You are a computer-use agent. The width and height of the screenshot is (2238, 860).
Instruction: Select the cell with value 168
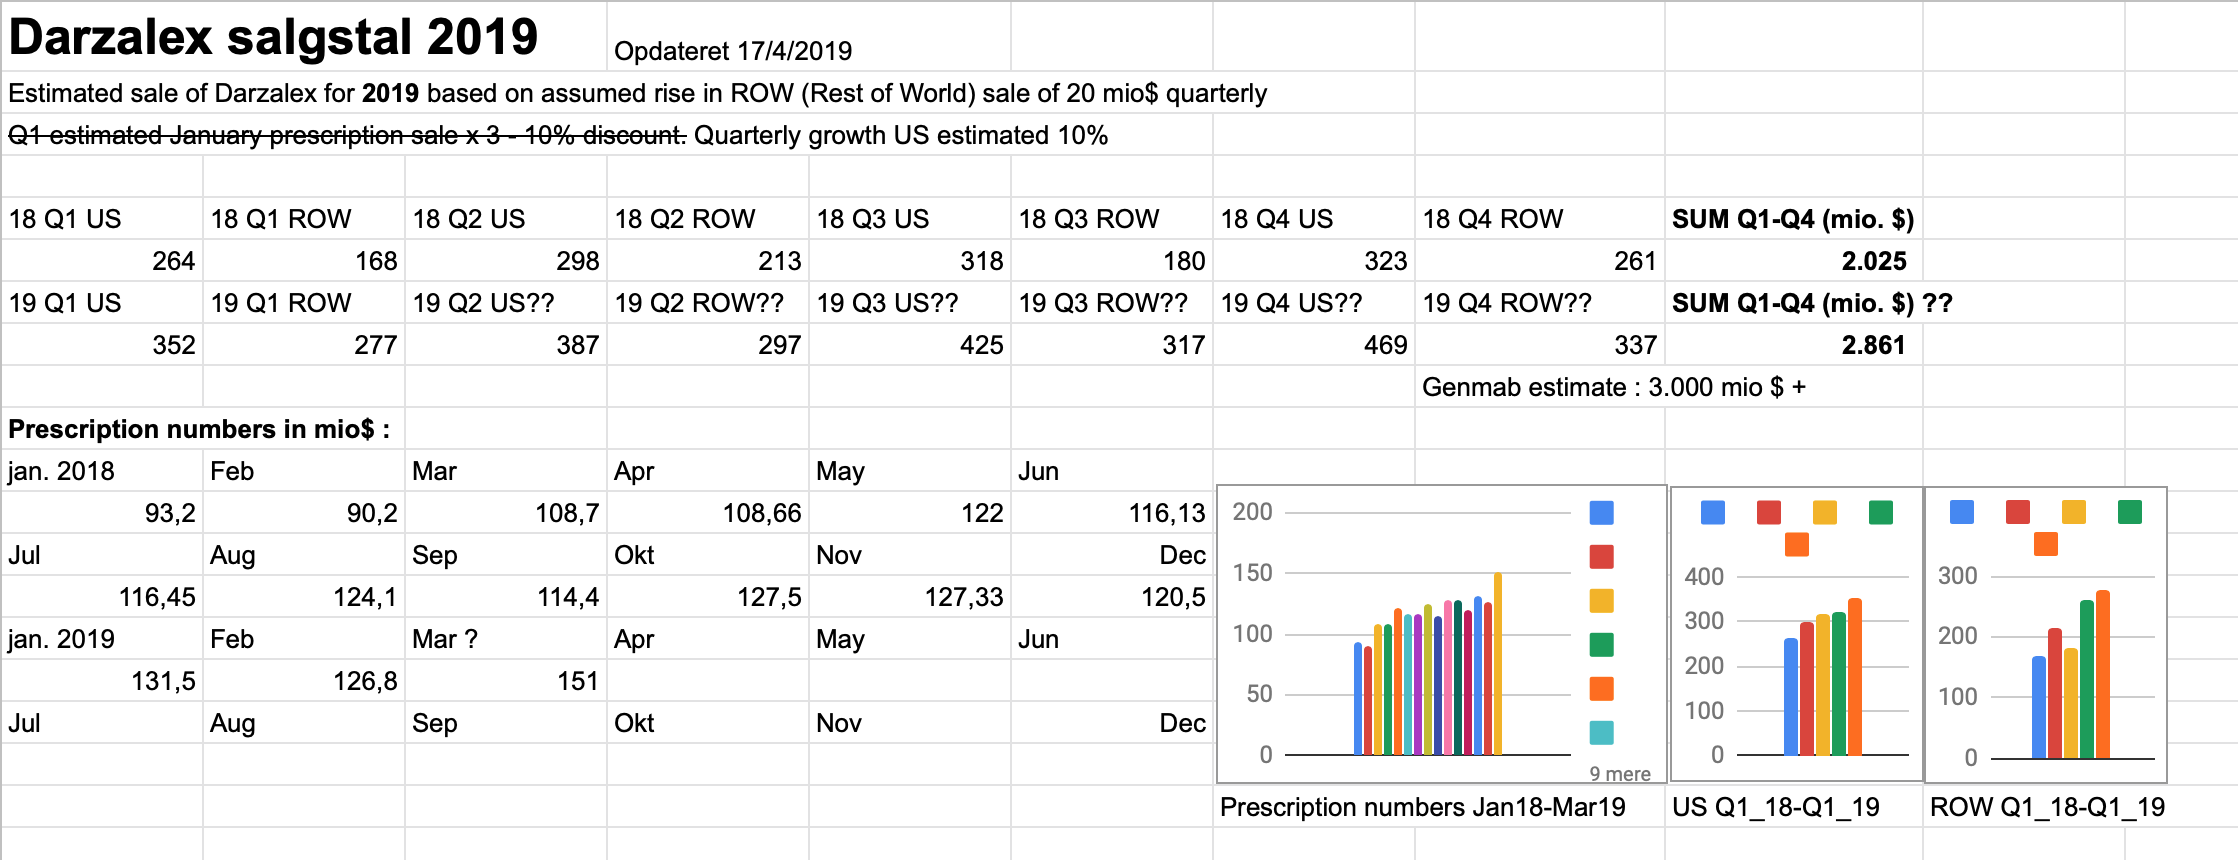point(305,261)
